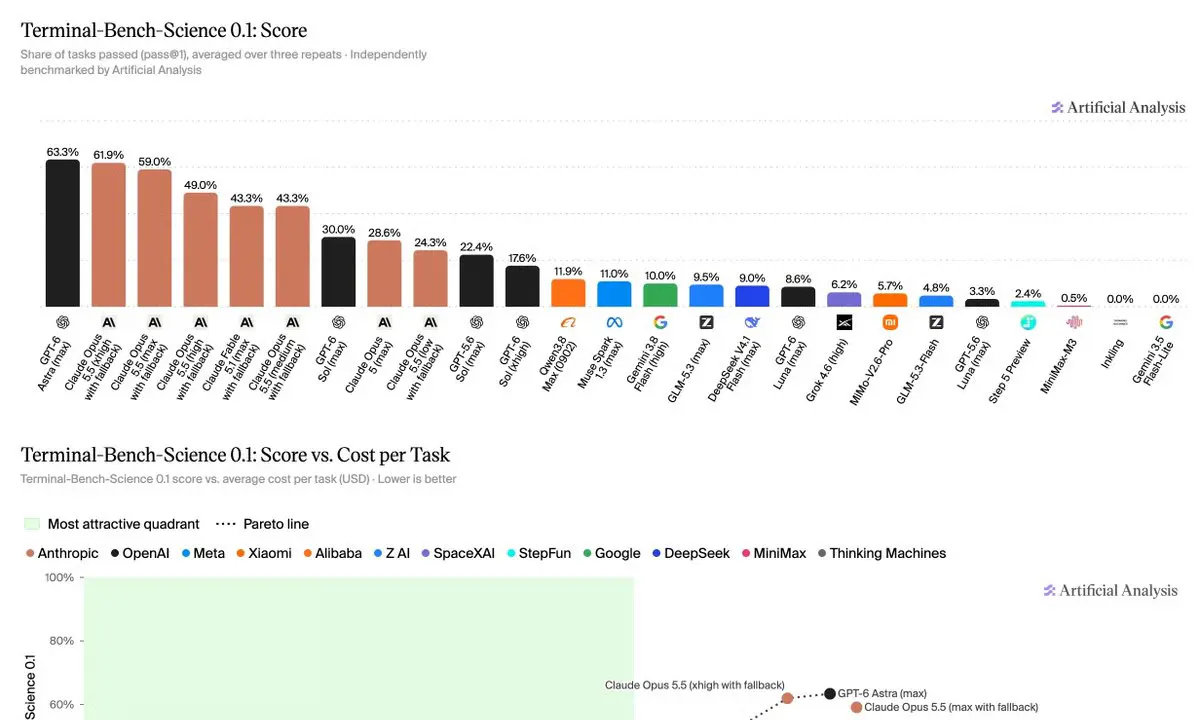Toggle the Anthropic series in the legend
Viewport: 1200px width, 720px height.
(x=62, y=553)
